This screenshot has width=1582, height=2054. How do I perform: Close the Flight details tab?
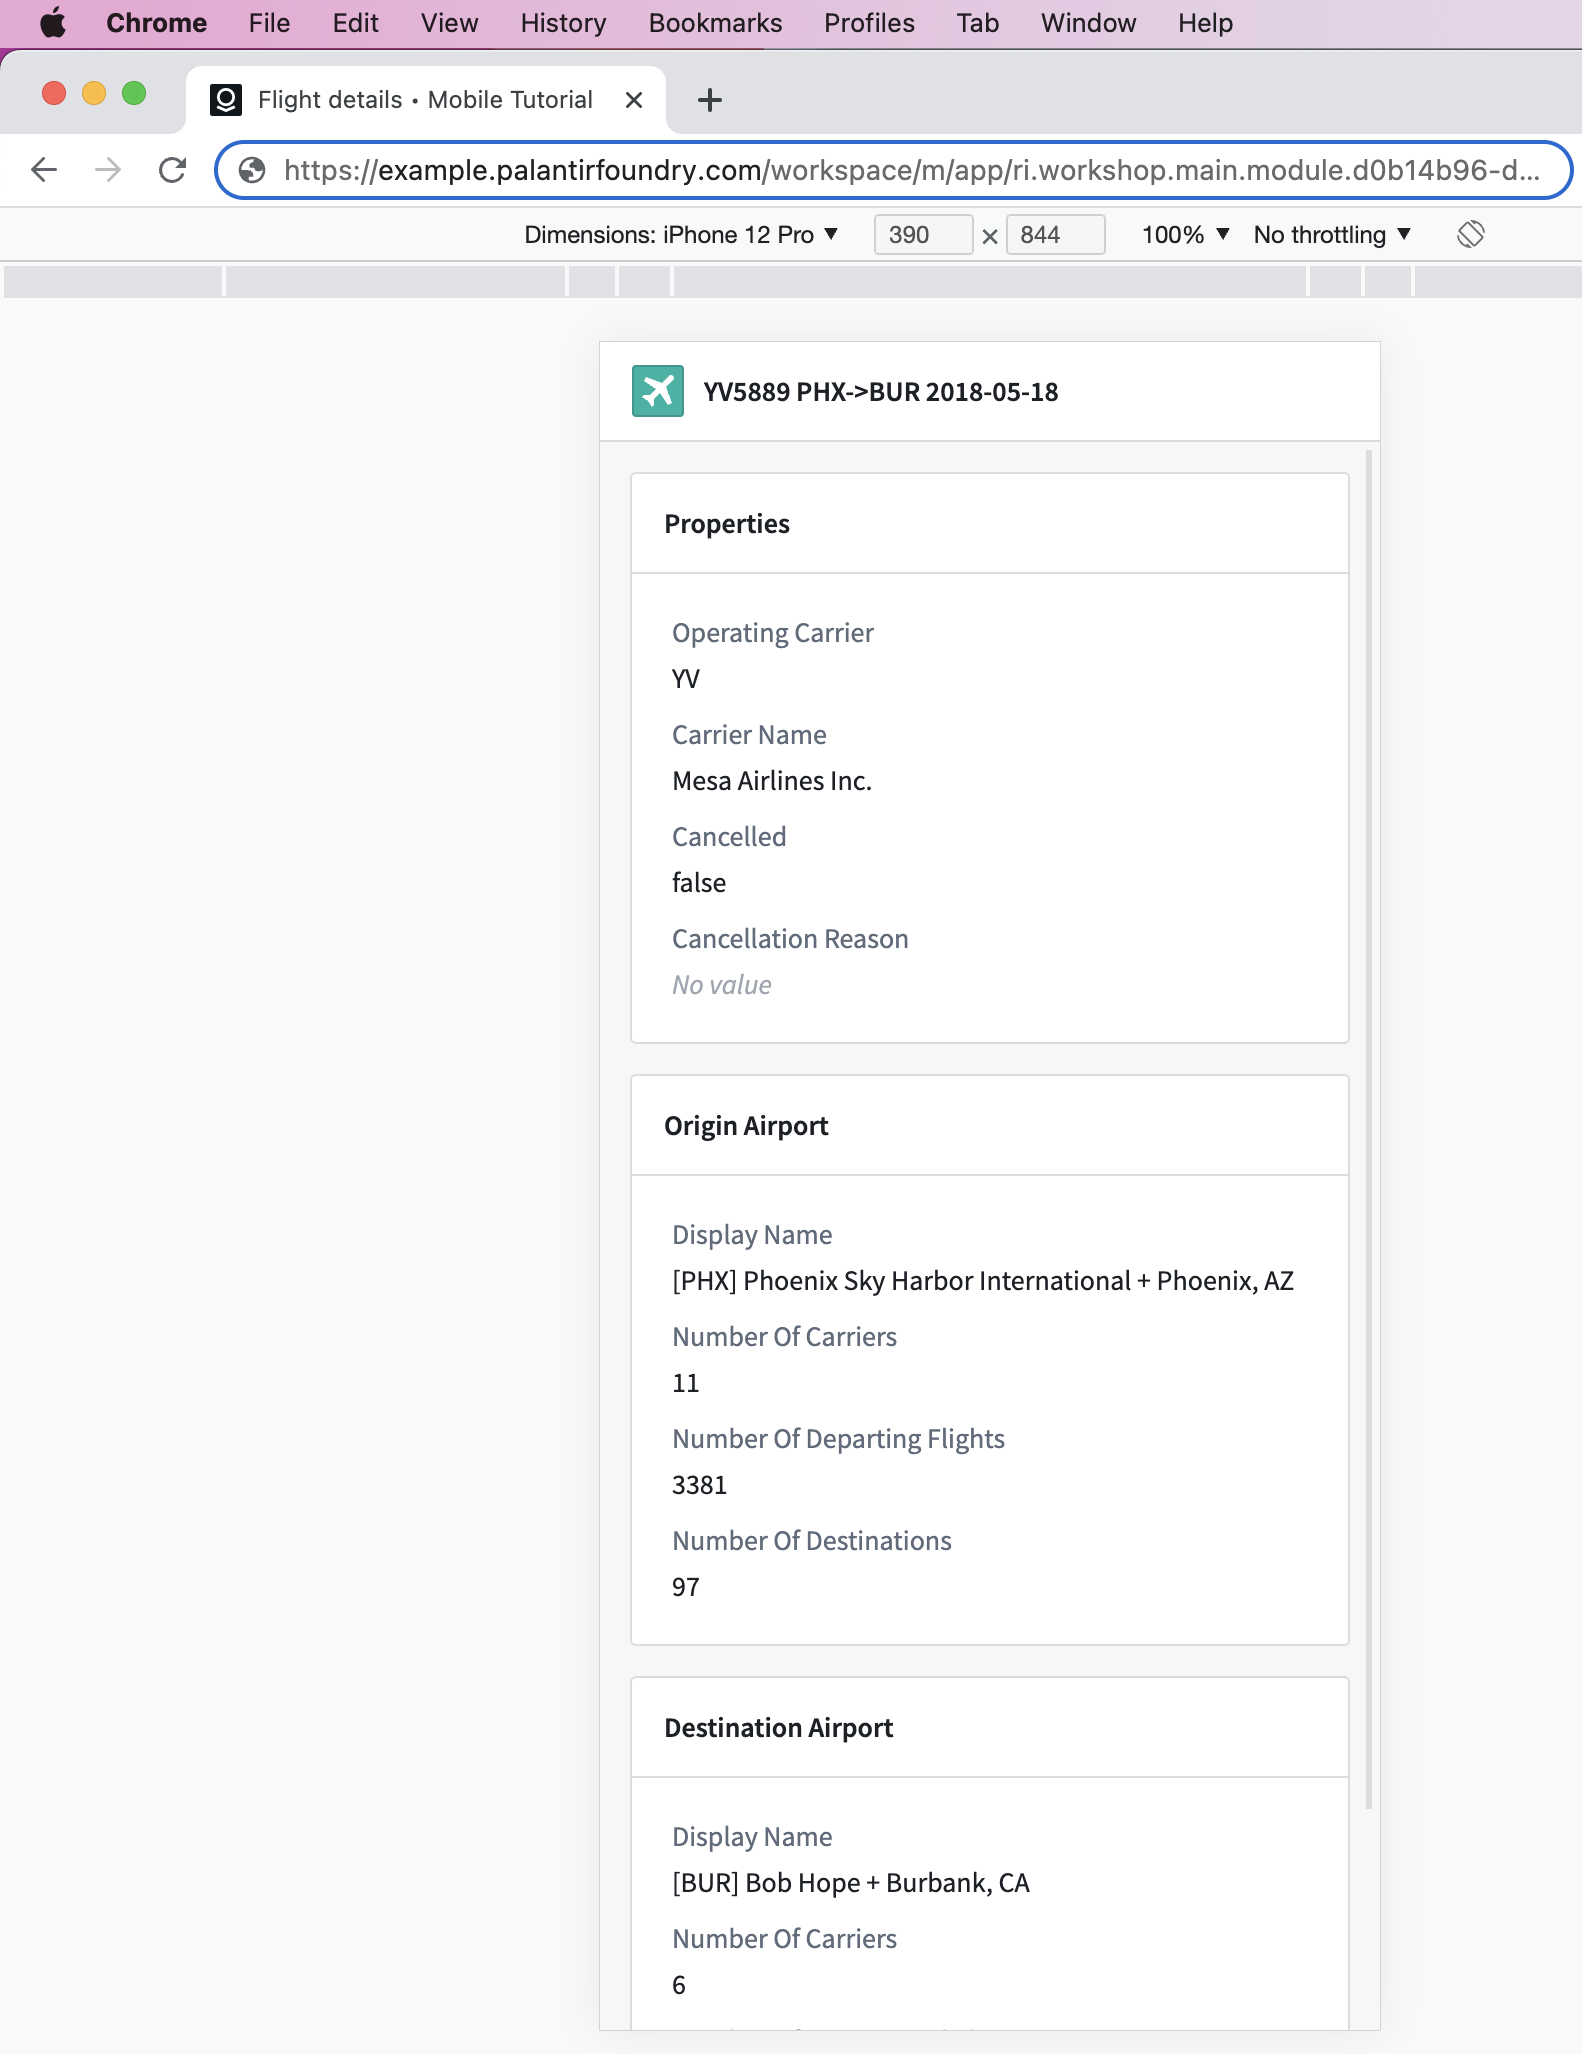tap(633, 100)
